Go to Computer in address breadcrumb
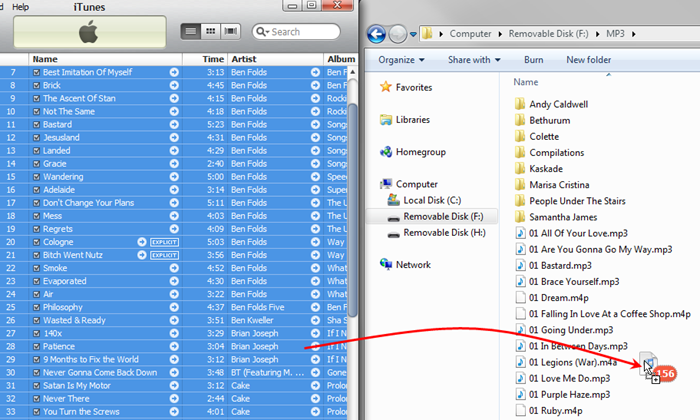Viewport: 700px width, 420px height. (470, 34)
